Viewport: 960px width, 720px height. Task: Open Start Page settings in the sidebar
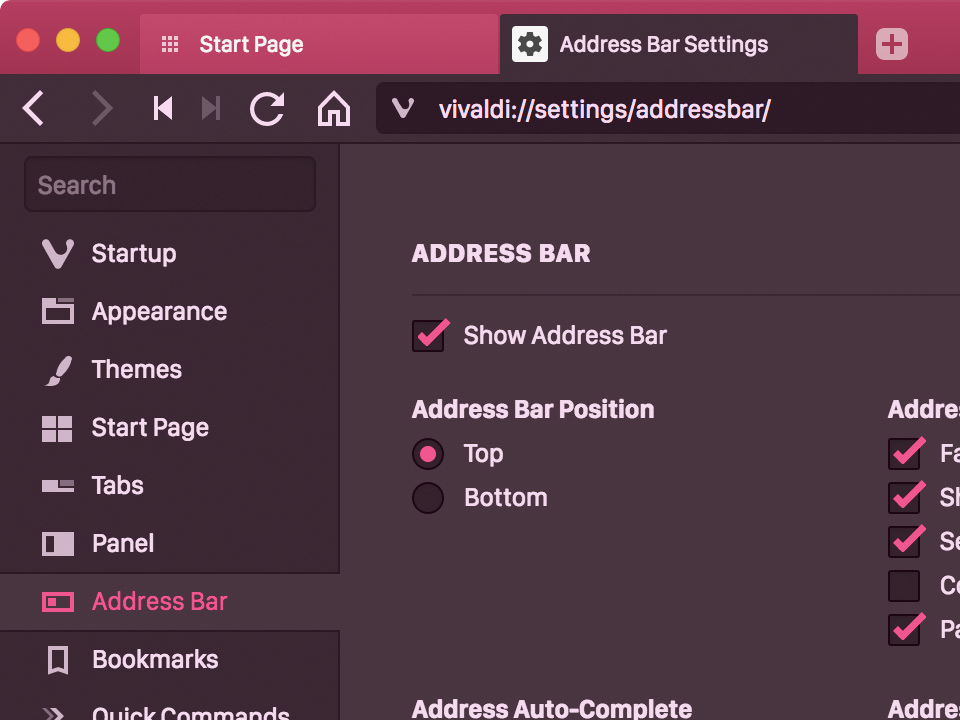[x=170, y=427]
